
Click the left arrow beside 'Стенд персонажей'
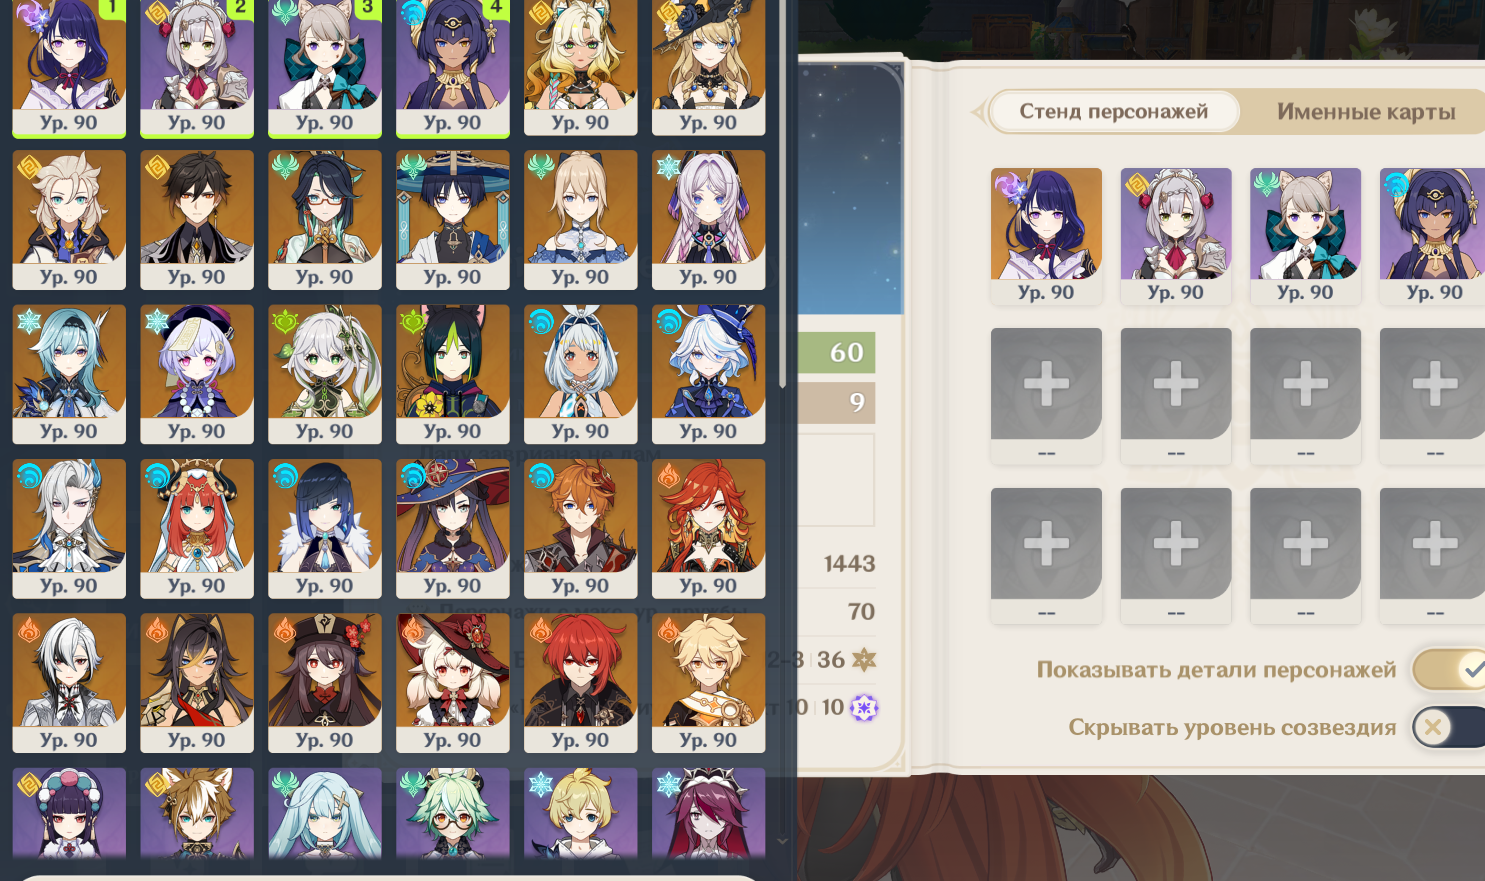(977, 112)
